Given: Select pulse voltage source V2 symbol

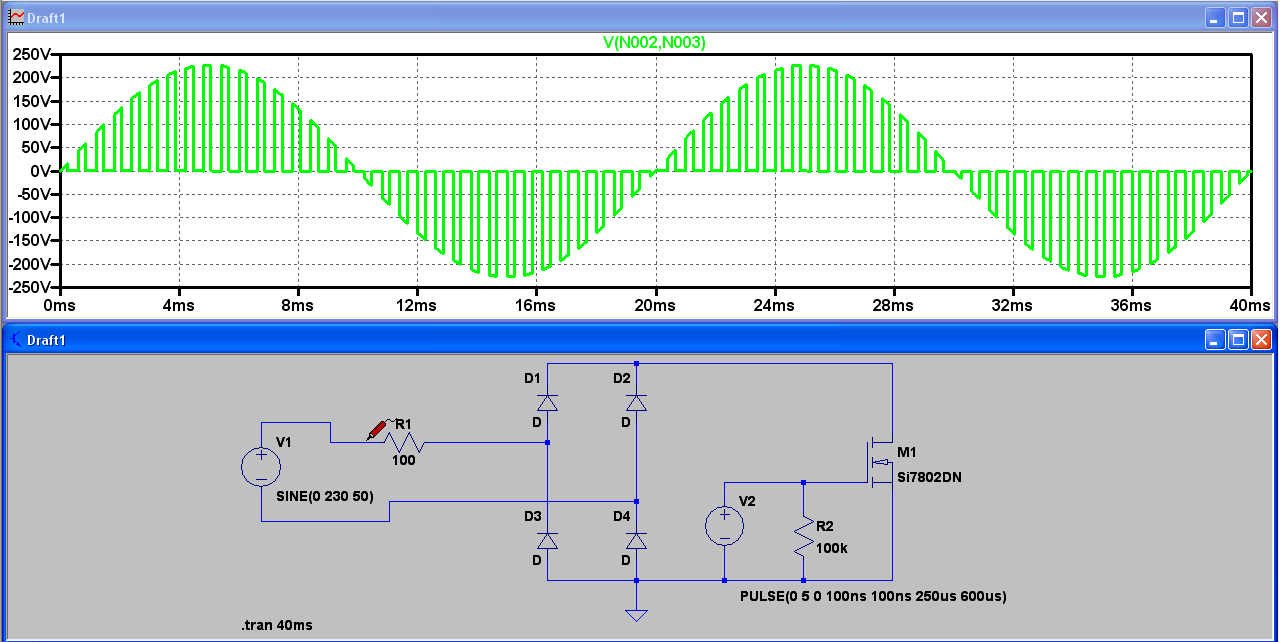Looking at the screenshot, I should click(723, 525).
